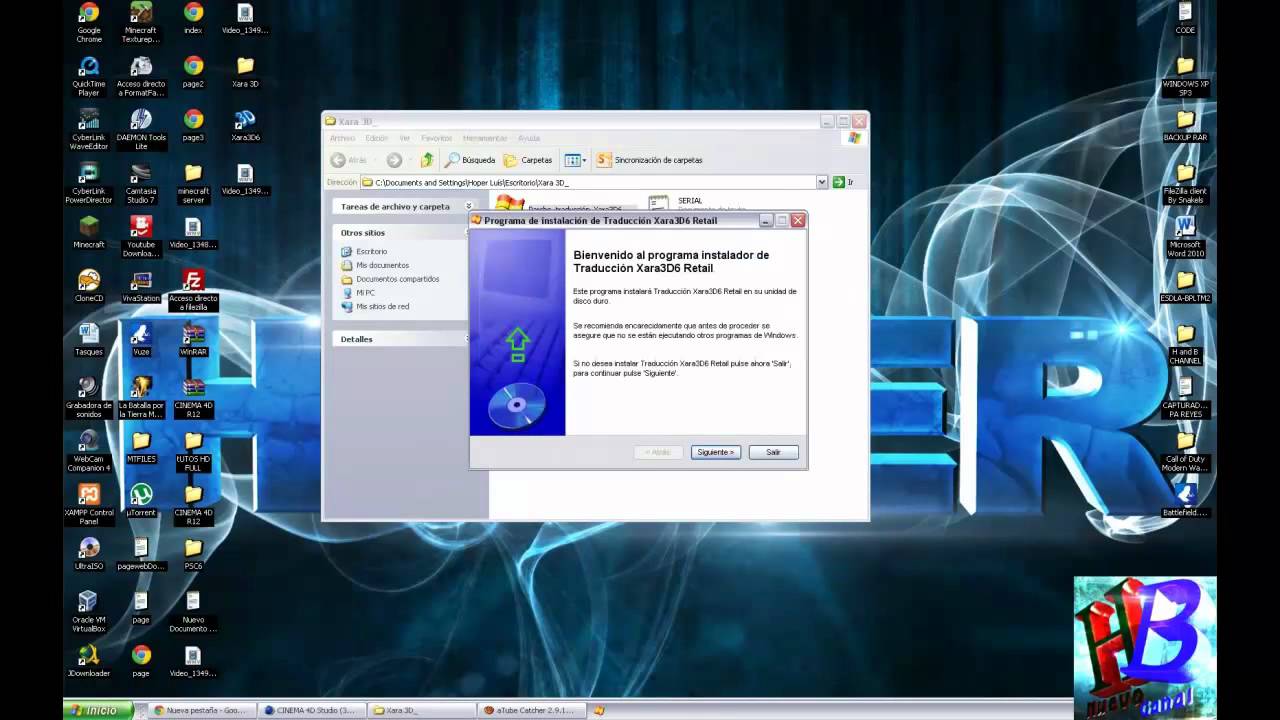Image resolution: width=1280 pixels, height=720 pixels.
Task: Open the Inicio start button
Action: [x=96, y=711]
